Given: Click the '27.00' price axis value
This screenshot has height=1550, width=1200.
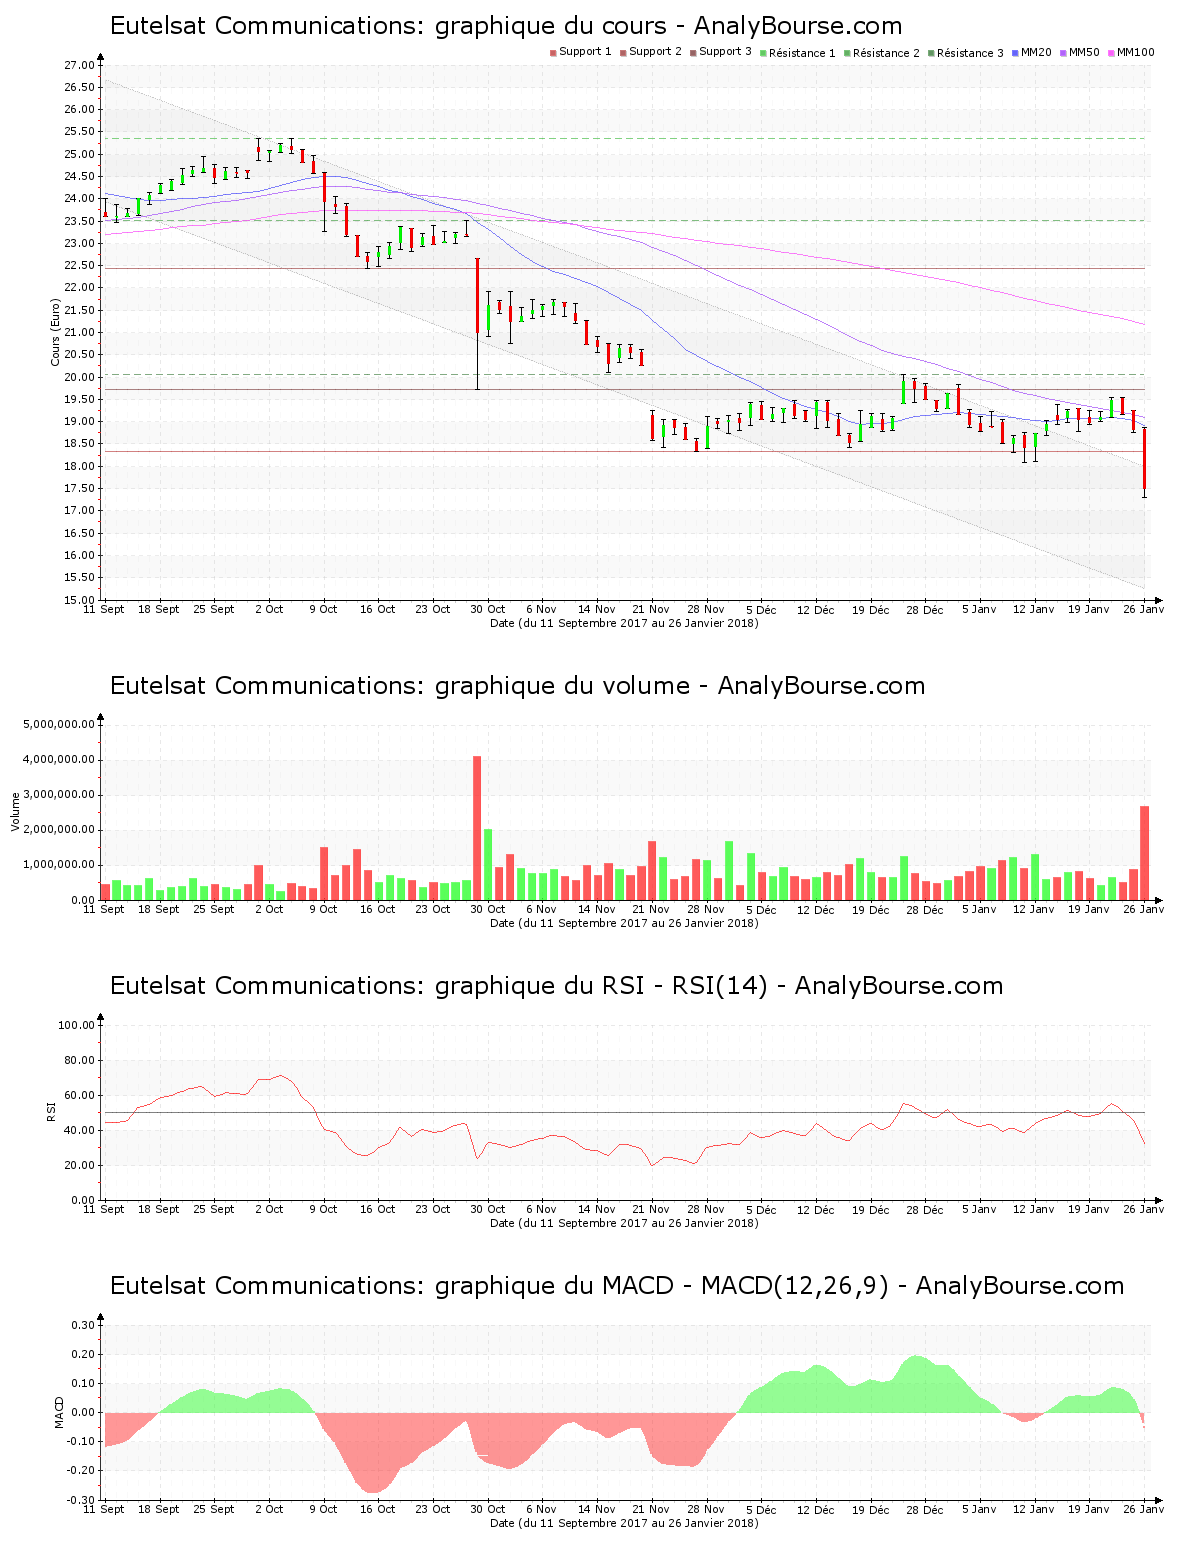Looking at the screenshot, I should coord(79,65).
